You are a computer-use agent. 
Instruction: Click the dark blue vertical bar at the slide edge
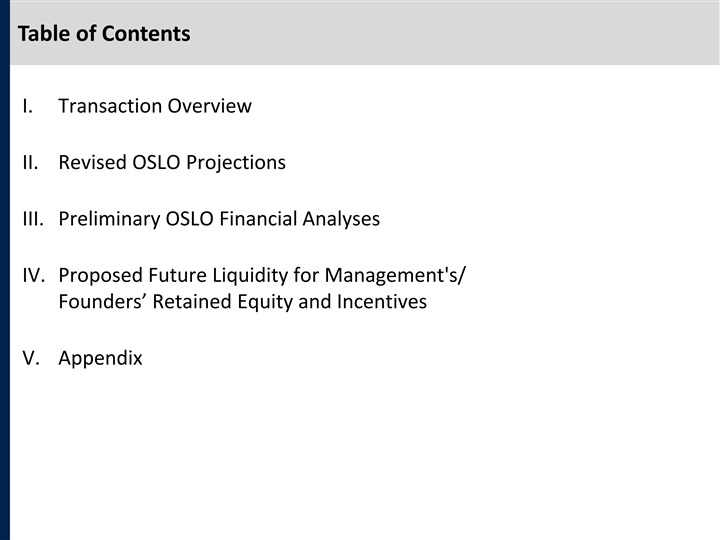point(4,300)
